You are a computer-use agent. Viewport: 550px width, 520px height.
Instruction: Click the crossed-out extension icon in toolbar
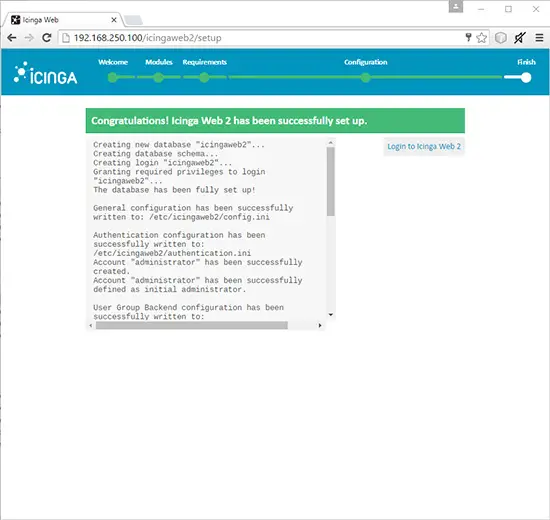pyautogui.click(x=520, y=38)
